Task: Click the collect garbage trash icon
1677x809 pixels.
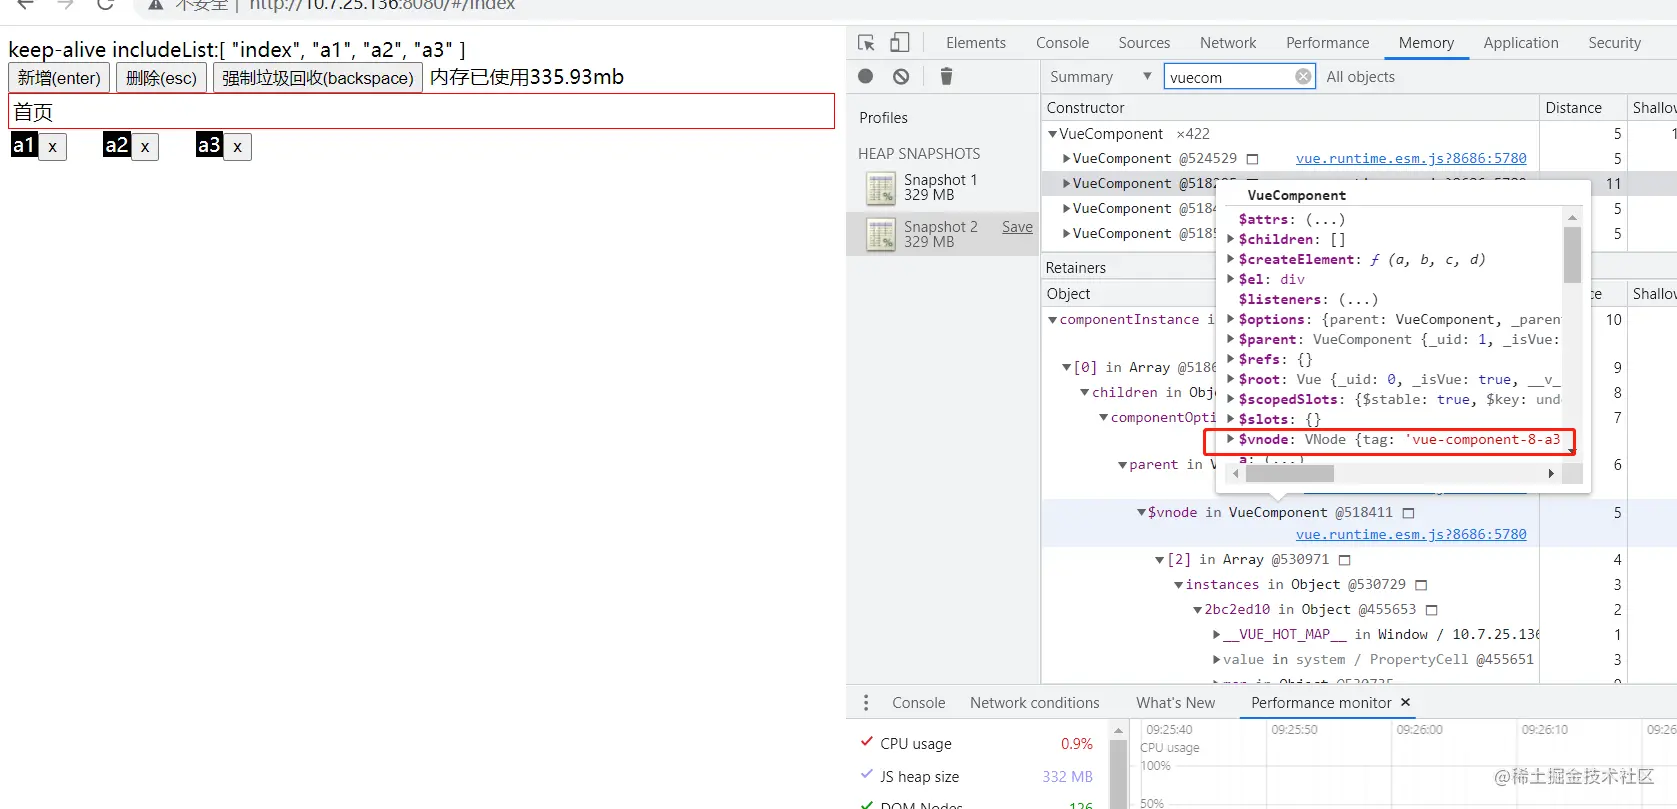Action: click(946, 77)
